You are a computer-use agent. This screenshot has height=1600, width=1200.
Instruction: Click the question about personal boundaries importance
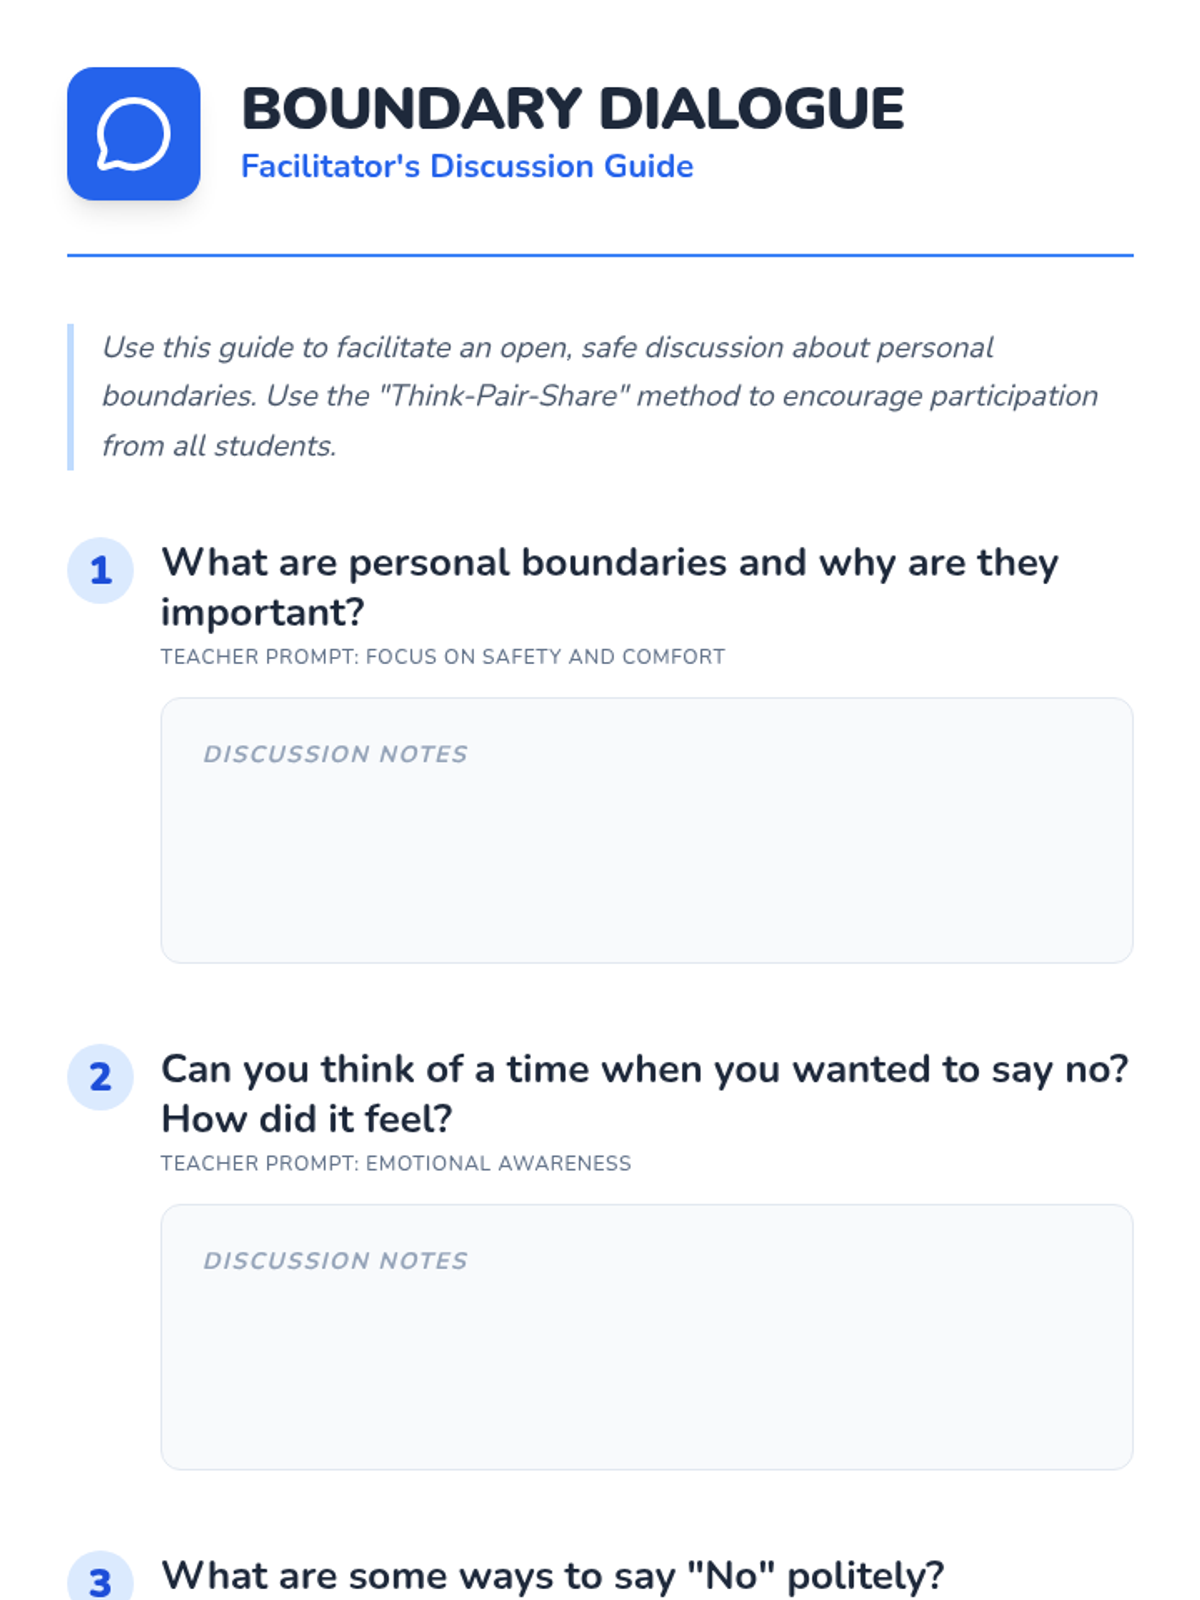[610, 587]
